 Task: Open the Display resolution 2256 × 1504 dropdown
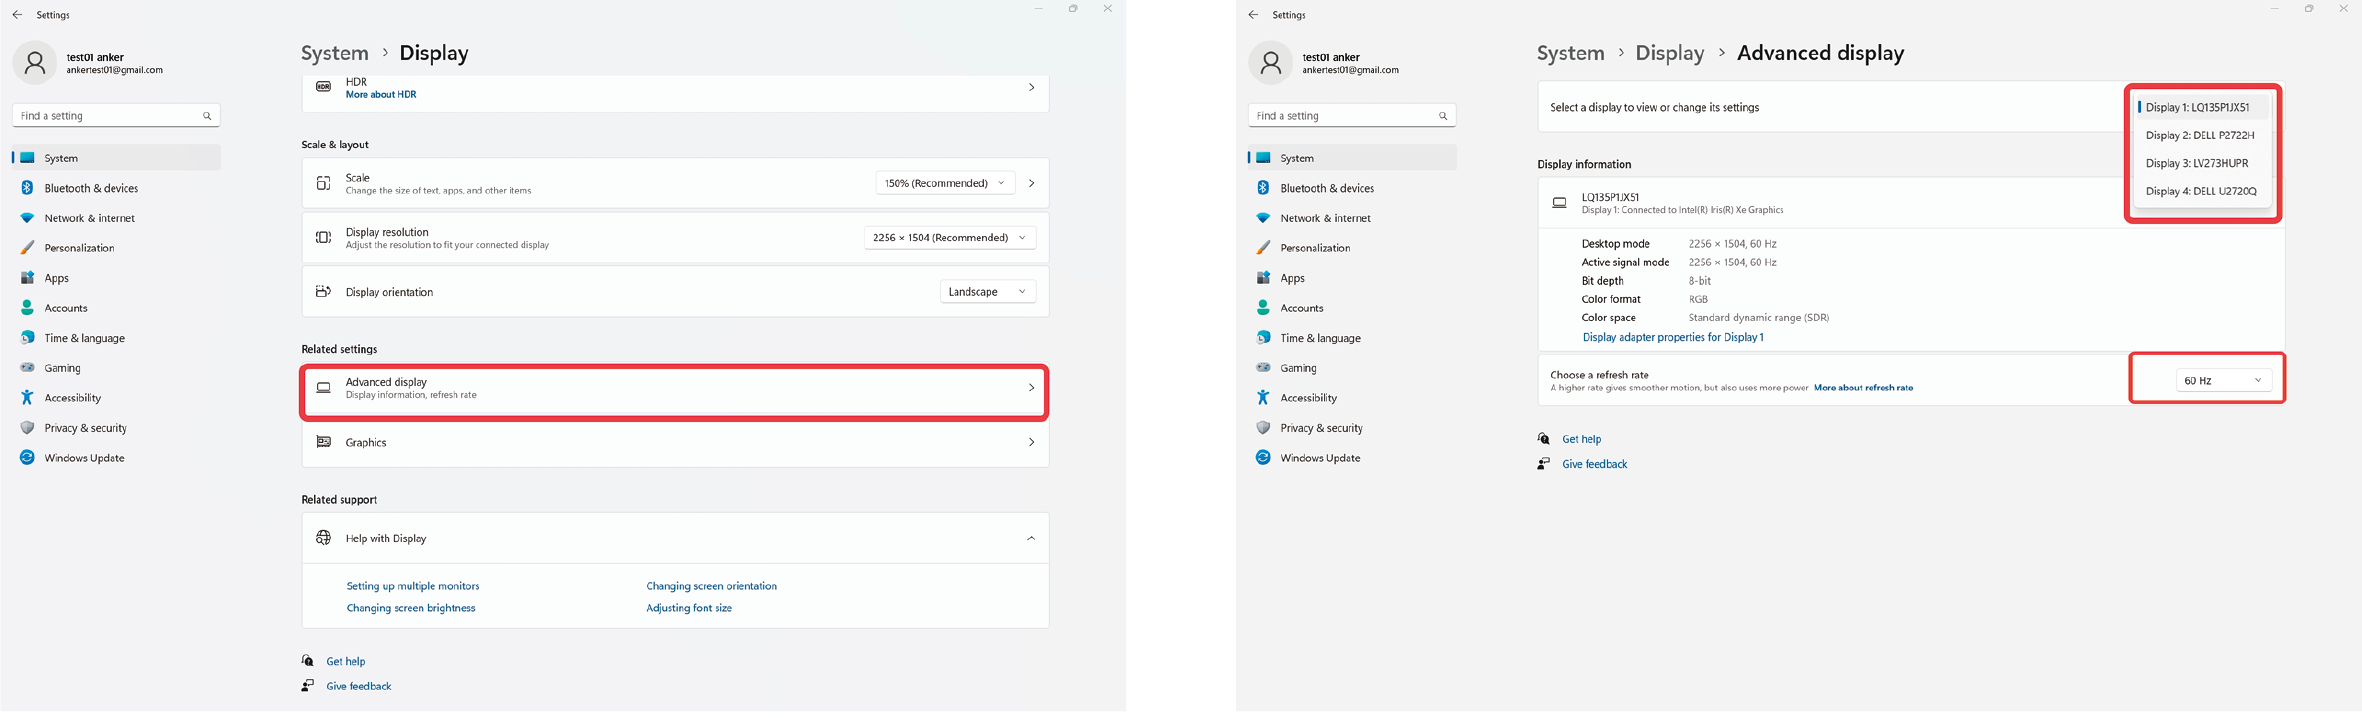(x=949, y=238)
